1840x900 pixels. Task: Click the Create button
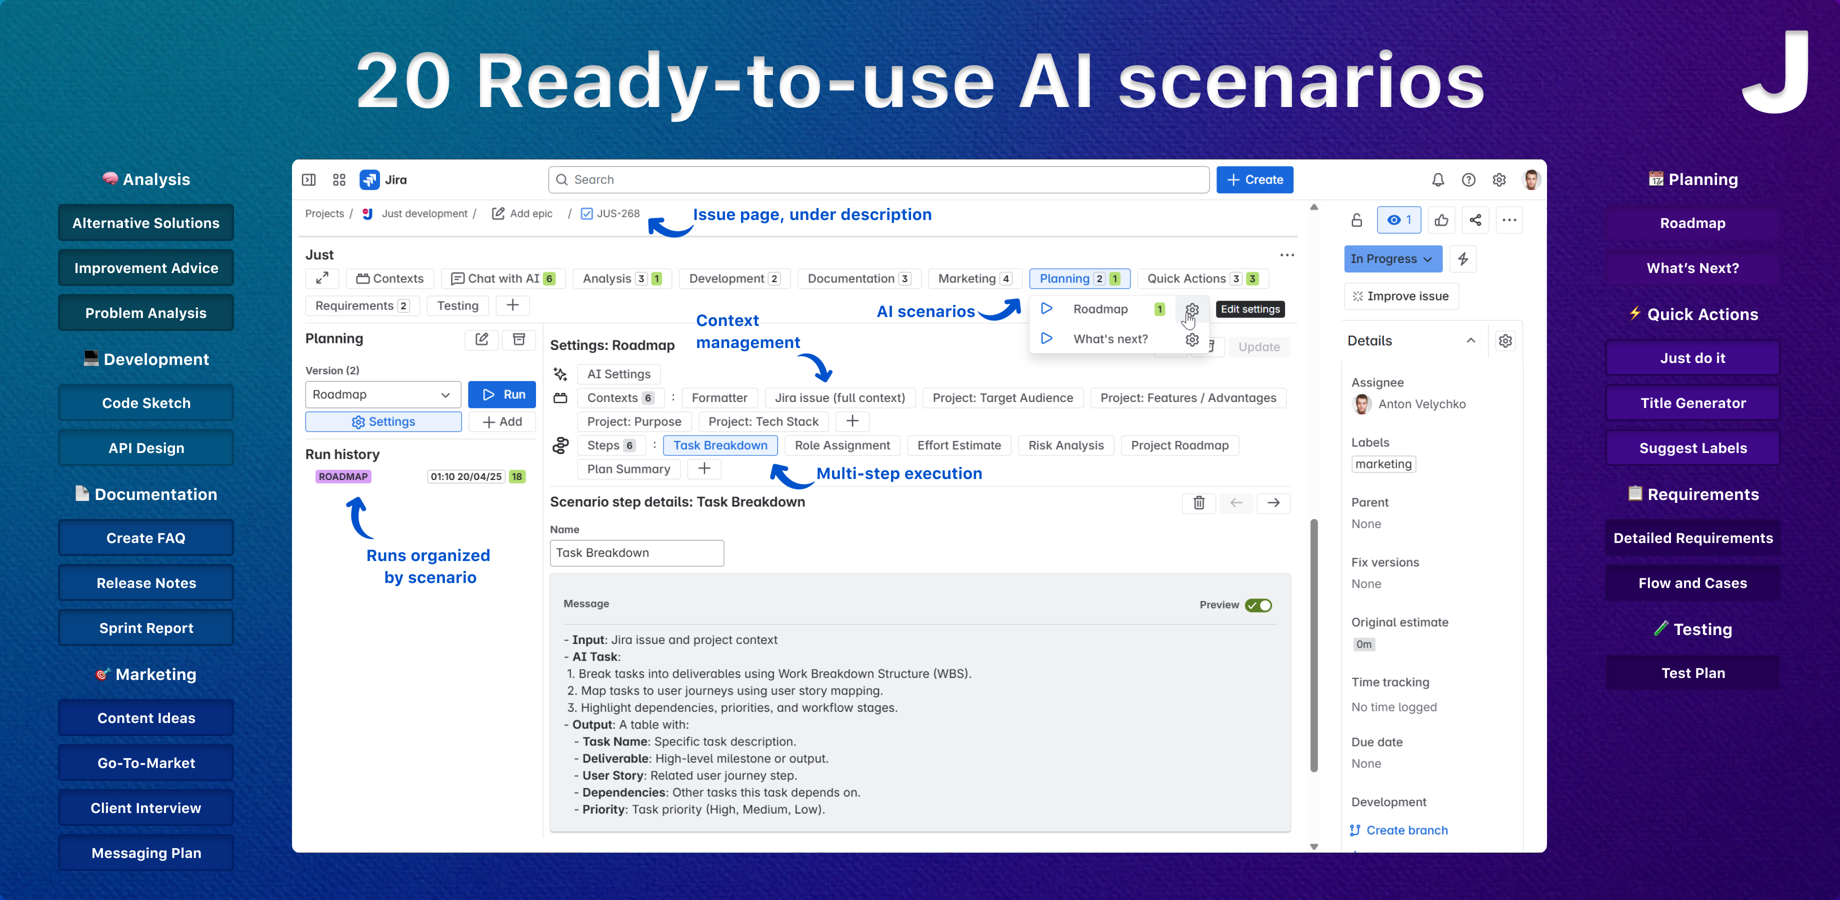point(1255,180)
